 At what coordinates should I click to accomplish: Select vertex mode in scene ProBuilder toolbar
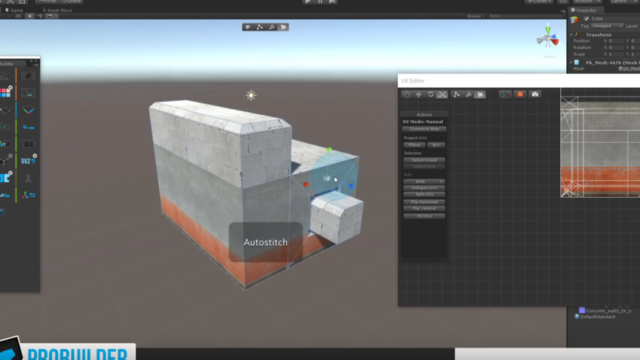tap(260, 27)
